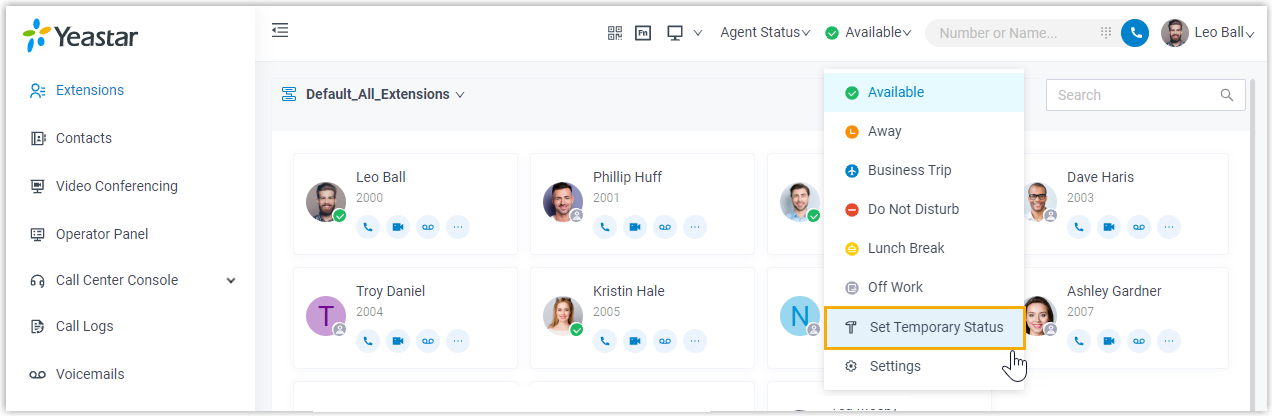Click Phillip Huff's avatar photo
Viewport: 1273px width, 417px height.
point(563,202)
